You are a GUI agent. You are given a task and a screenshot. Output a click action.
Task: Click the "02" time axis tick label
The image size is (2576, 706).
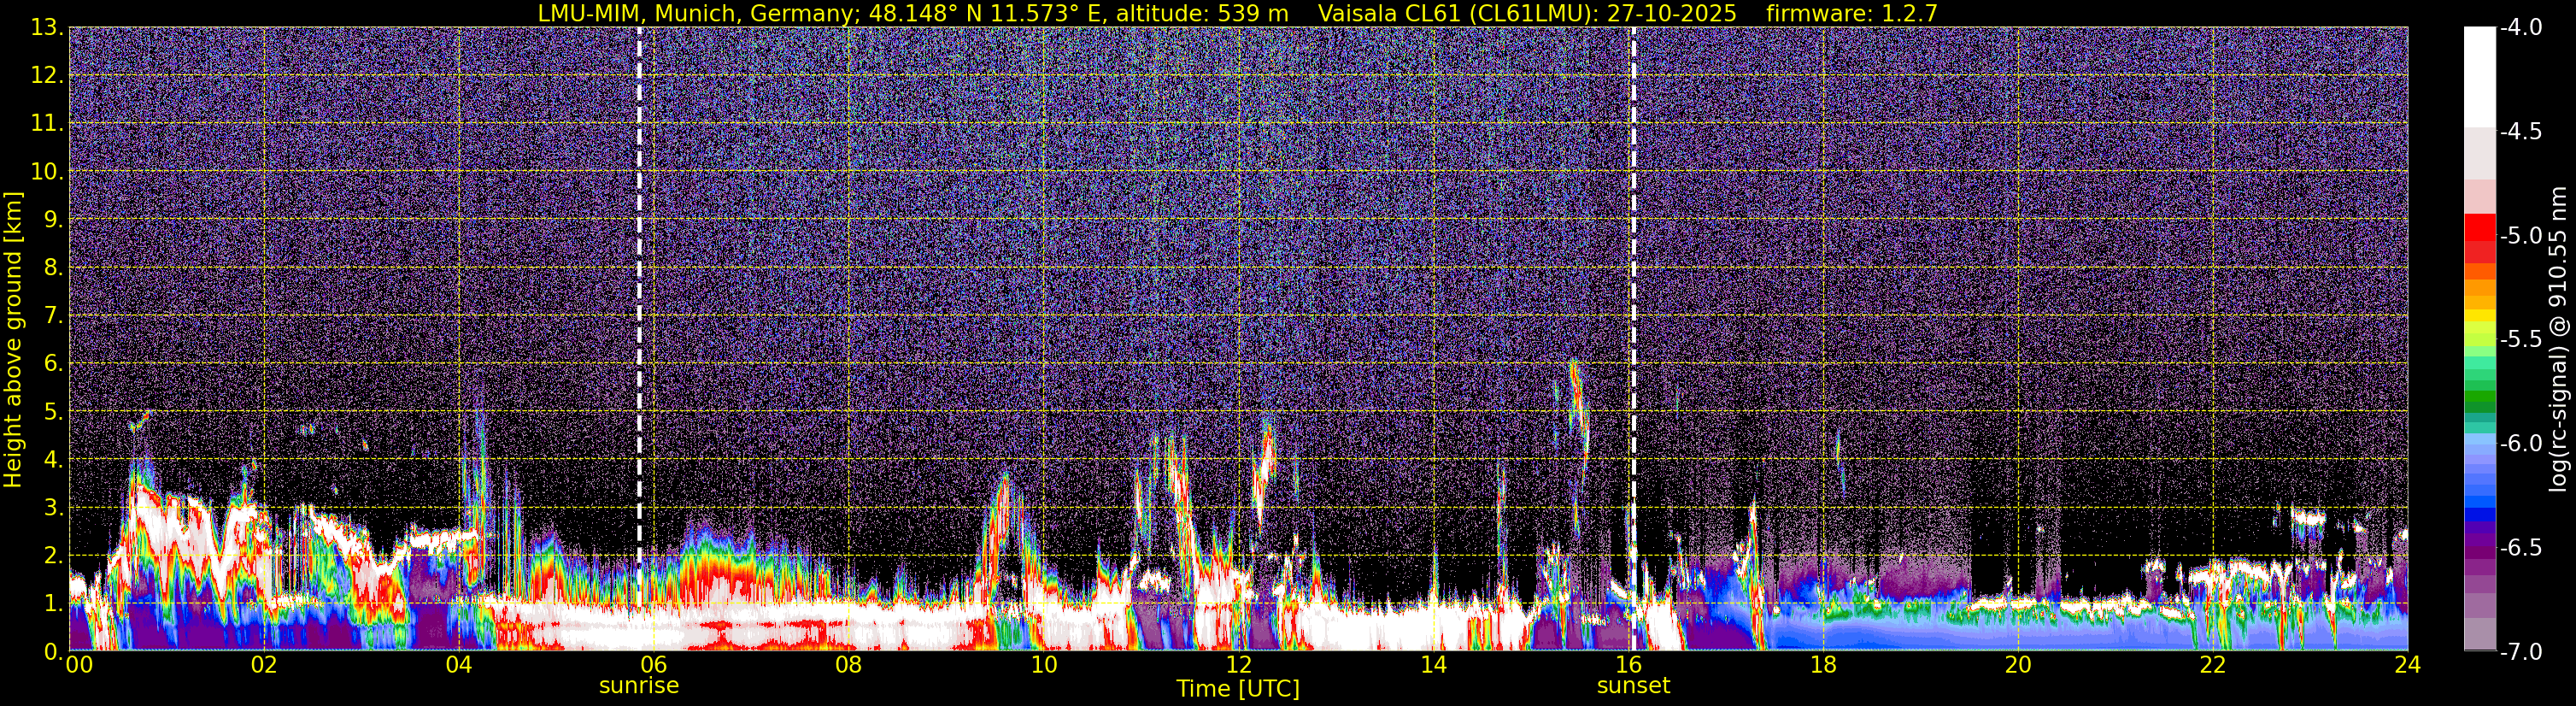click(263, 665)
